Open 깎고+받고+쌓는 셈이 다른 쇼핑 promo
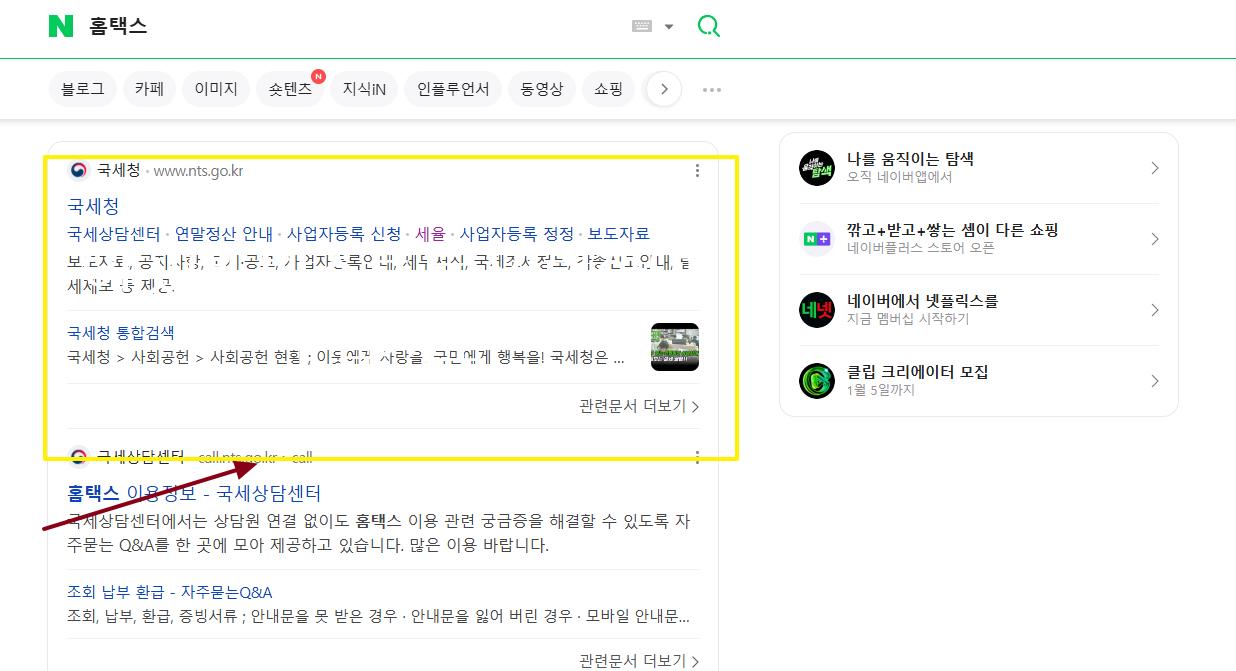This screenshot has width=1236, height=671. tap(979, 239)
